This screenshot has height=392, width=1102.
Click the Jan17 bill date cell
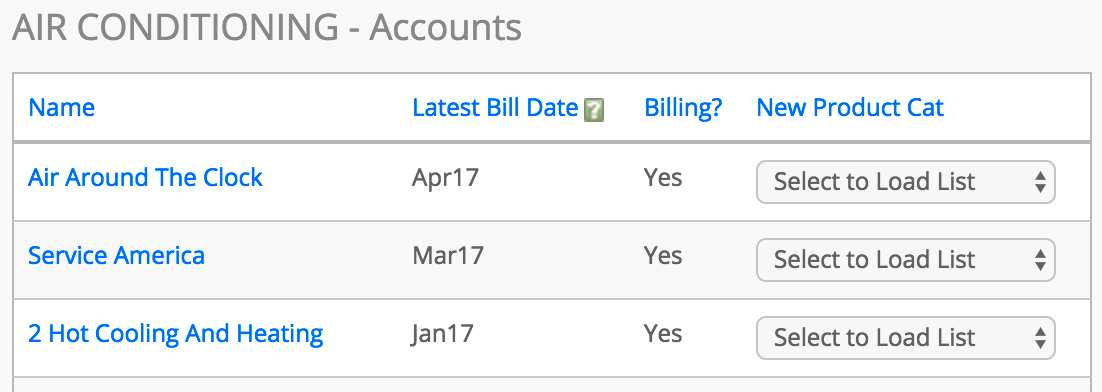click(x=443, y=334)
